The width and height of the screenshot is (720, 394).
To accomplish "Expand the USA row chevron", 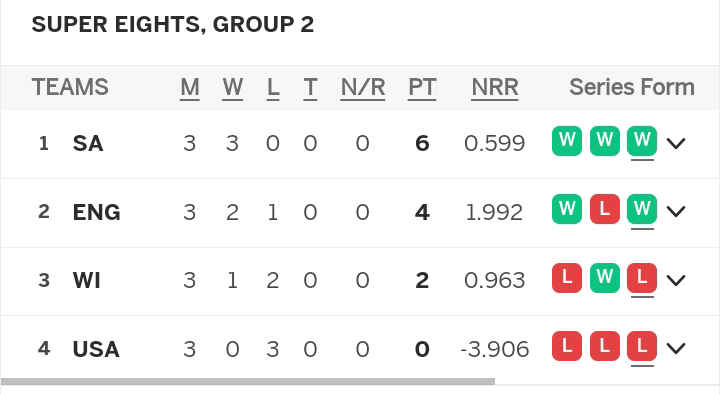I will point(676,348).
